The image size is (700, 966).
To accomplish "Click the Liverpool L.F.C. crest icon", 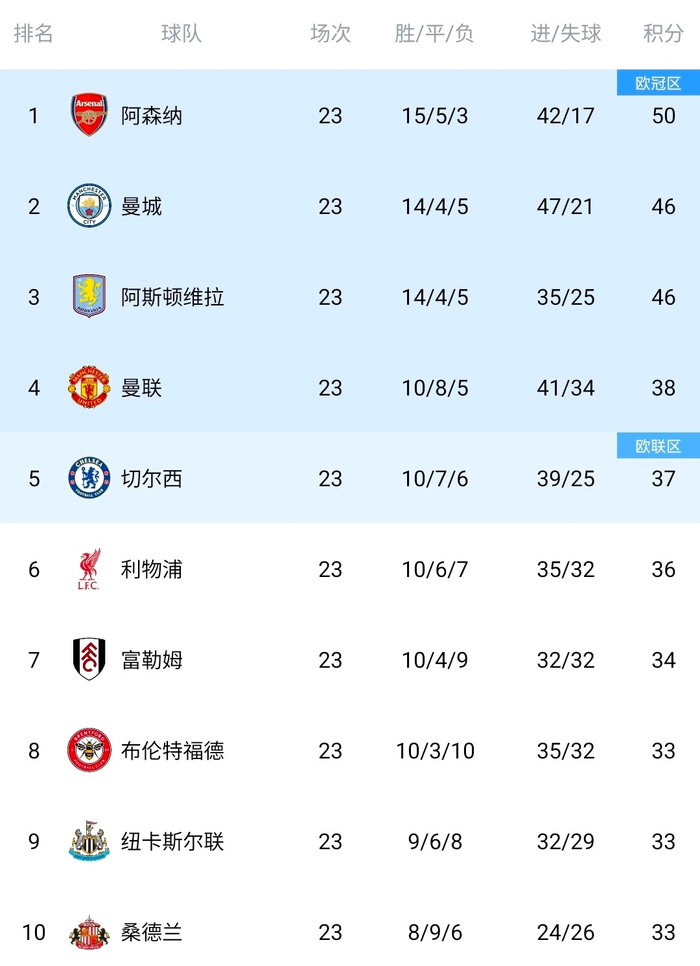I will click(x=89, y=569).
